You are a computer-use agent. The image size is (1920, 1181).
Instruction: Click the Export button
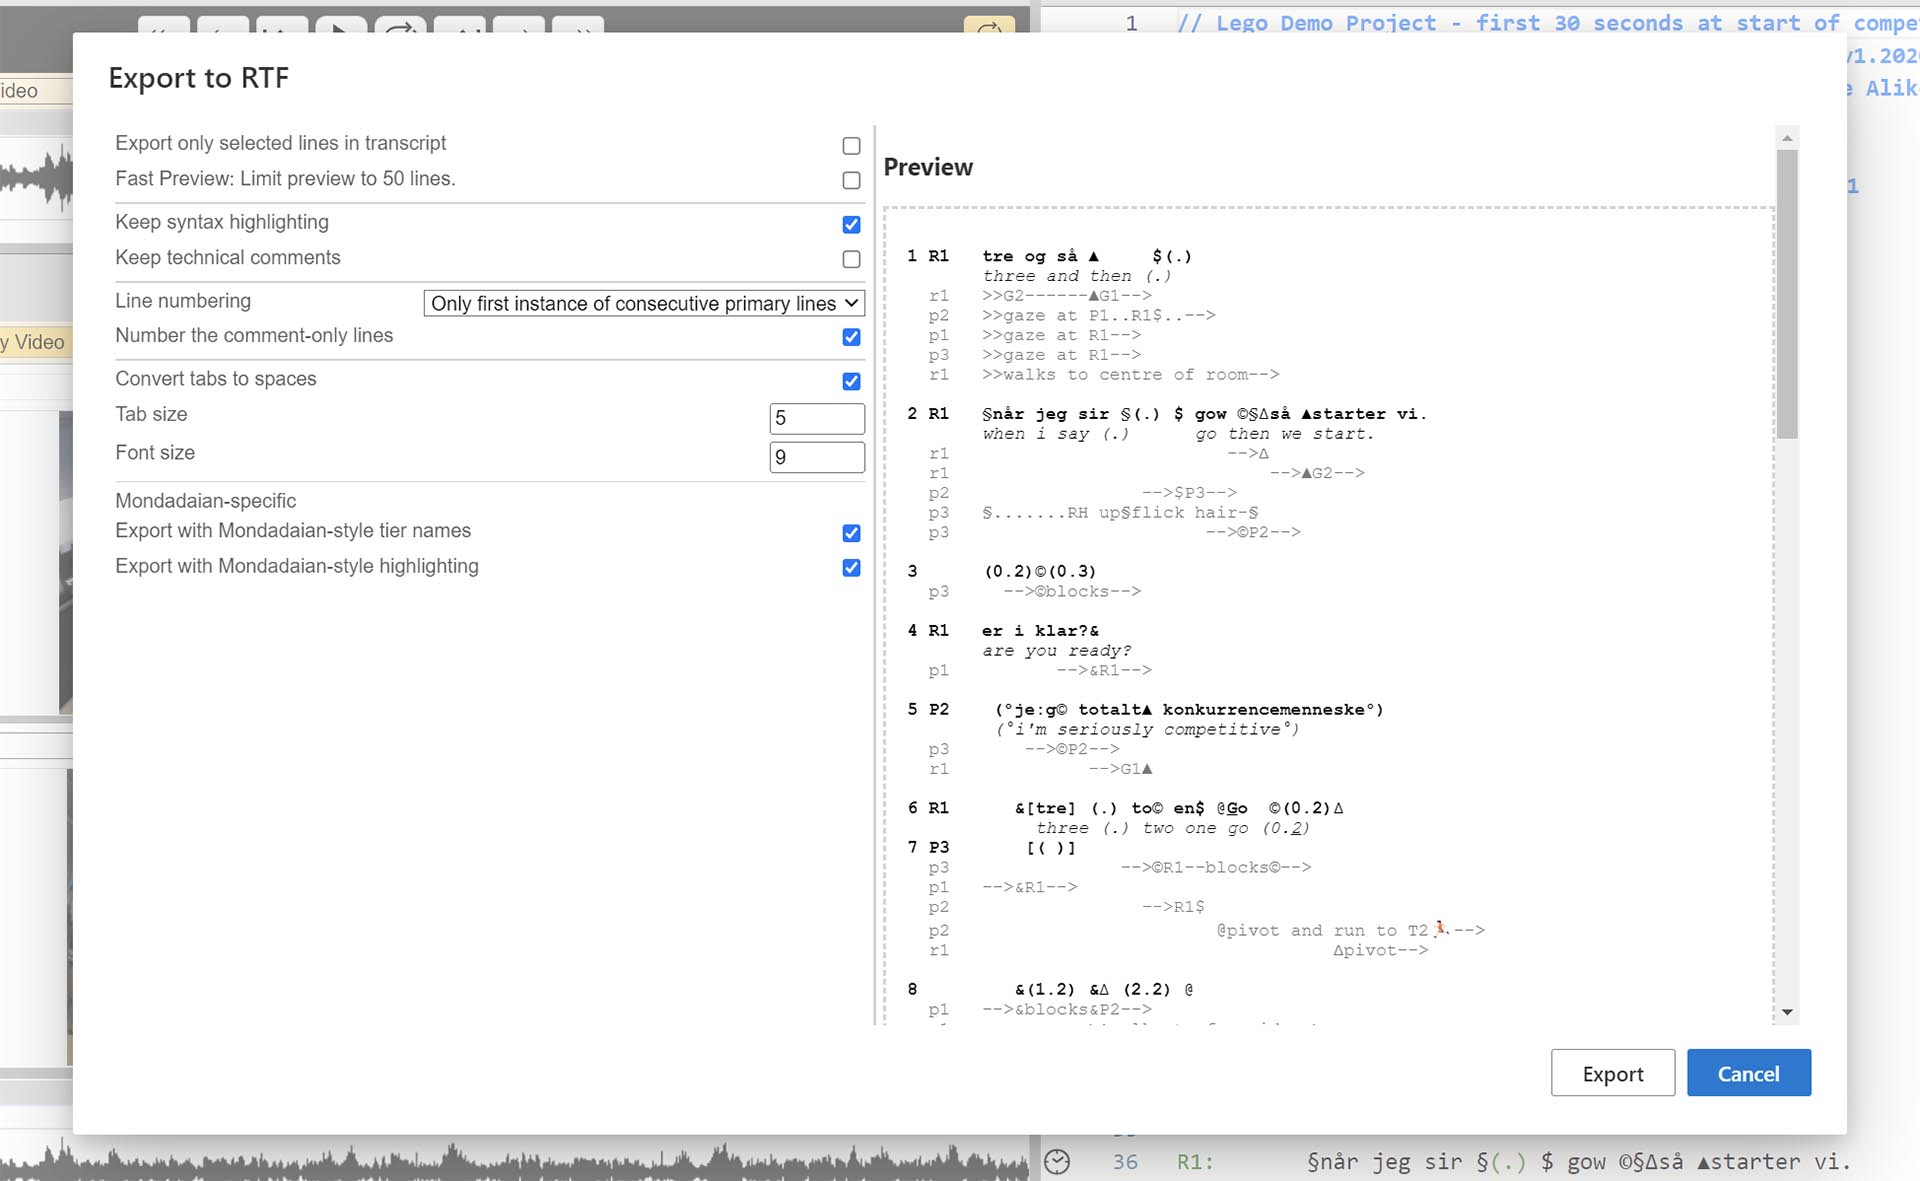[1612, 1073]
